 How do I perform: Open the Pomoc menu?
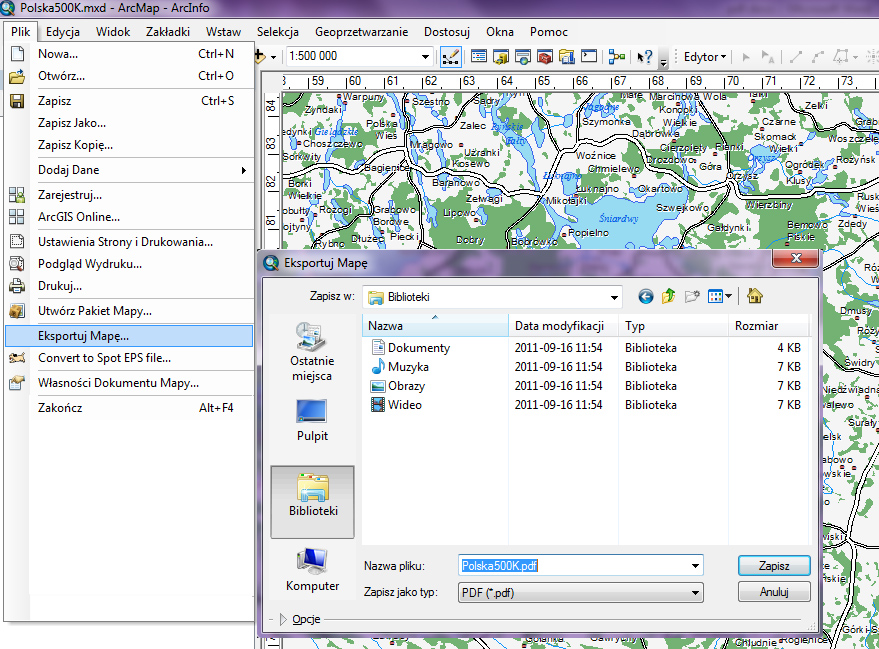point(548,32)
